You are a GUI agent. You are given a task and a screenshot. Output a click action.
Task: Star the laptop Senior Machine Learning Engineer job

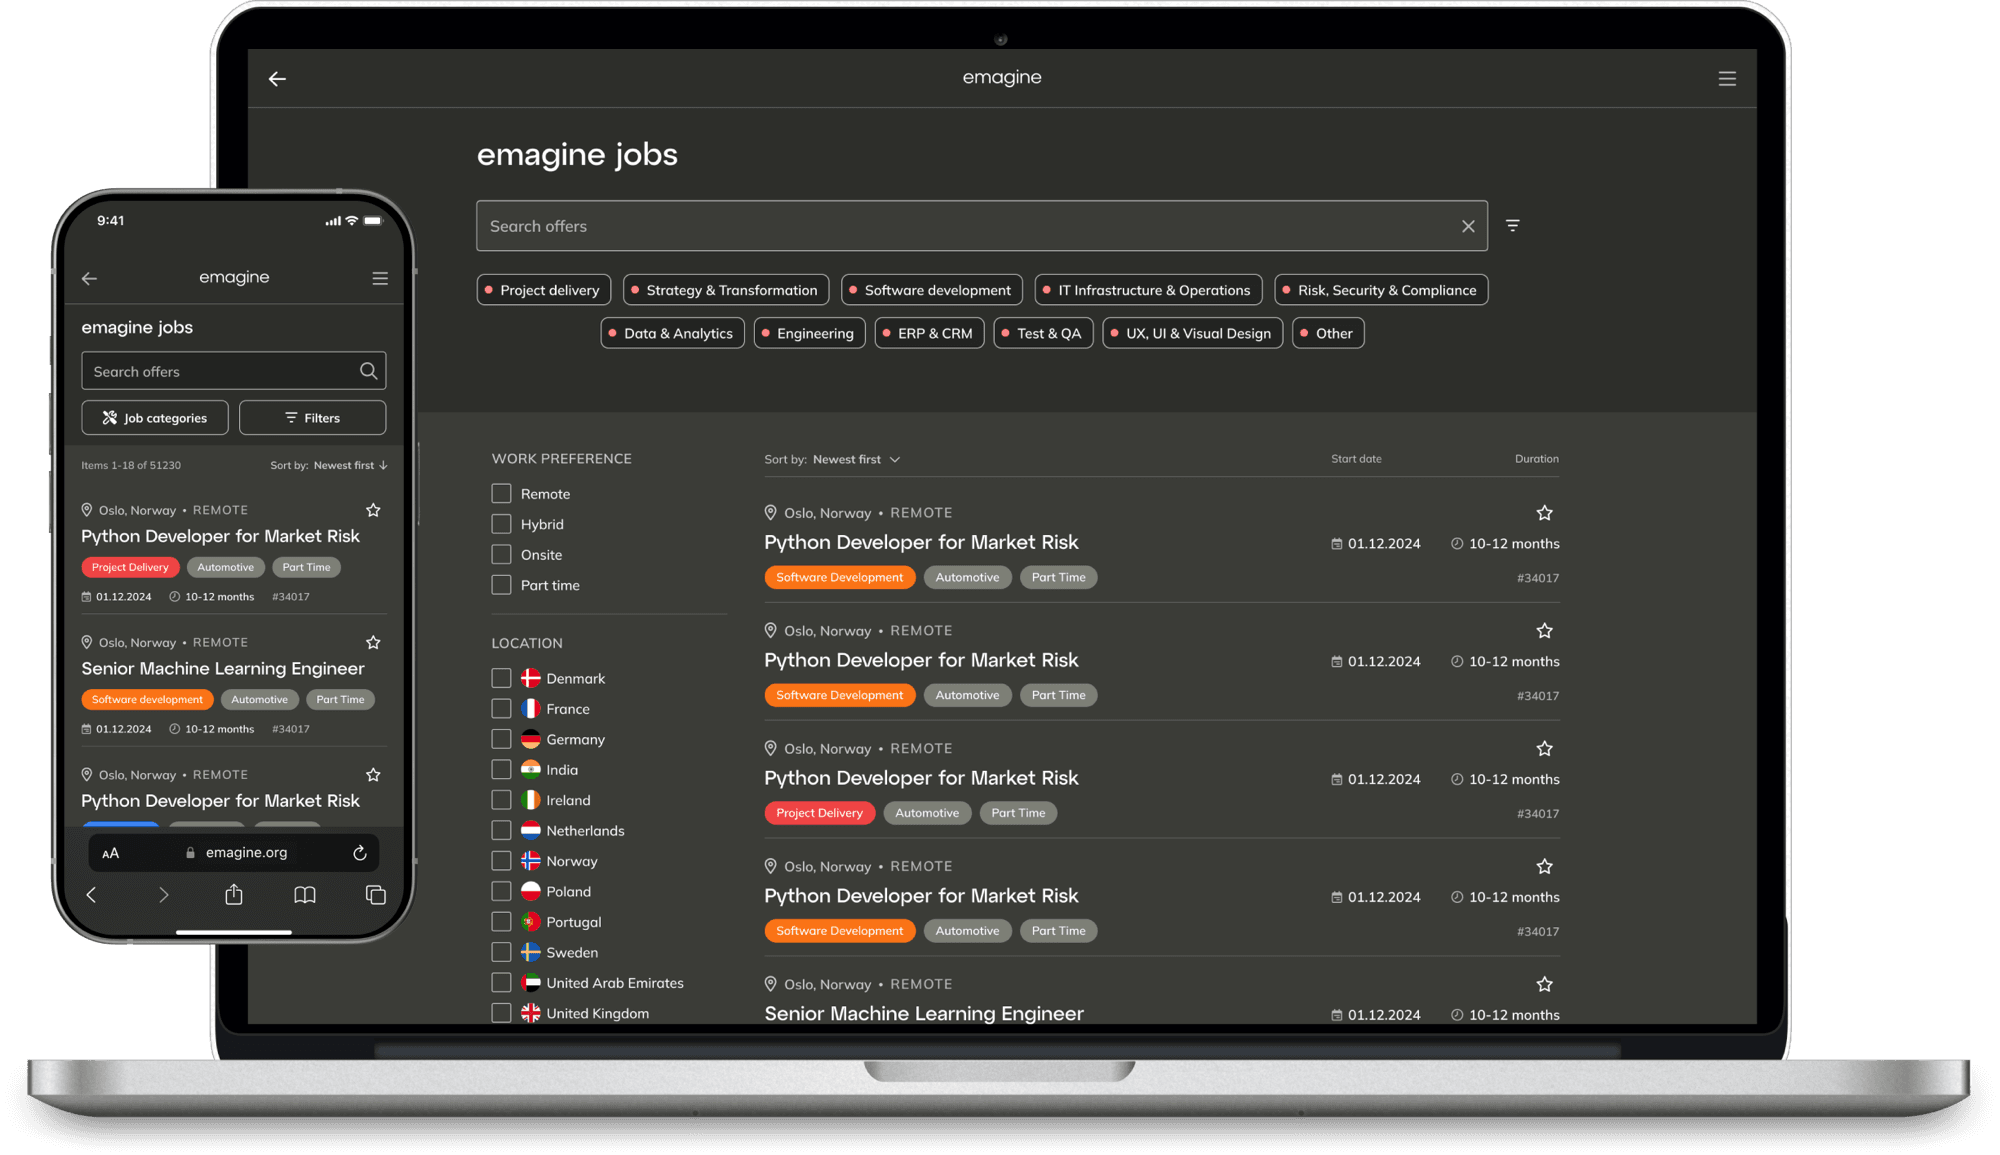click(1544, 985)
